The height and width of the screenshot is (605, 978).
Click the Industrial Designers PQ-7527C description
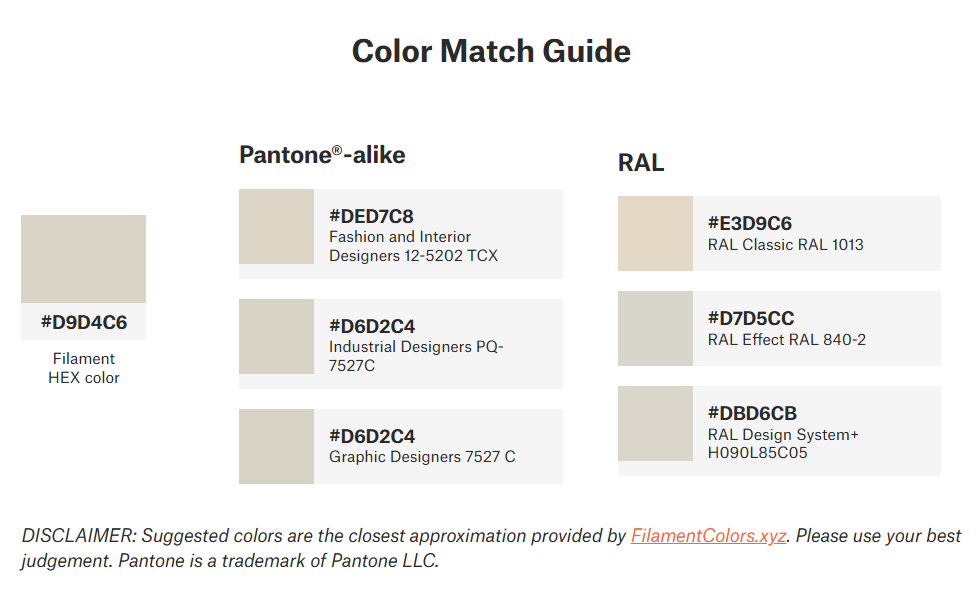click(417, 356)
